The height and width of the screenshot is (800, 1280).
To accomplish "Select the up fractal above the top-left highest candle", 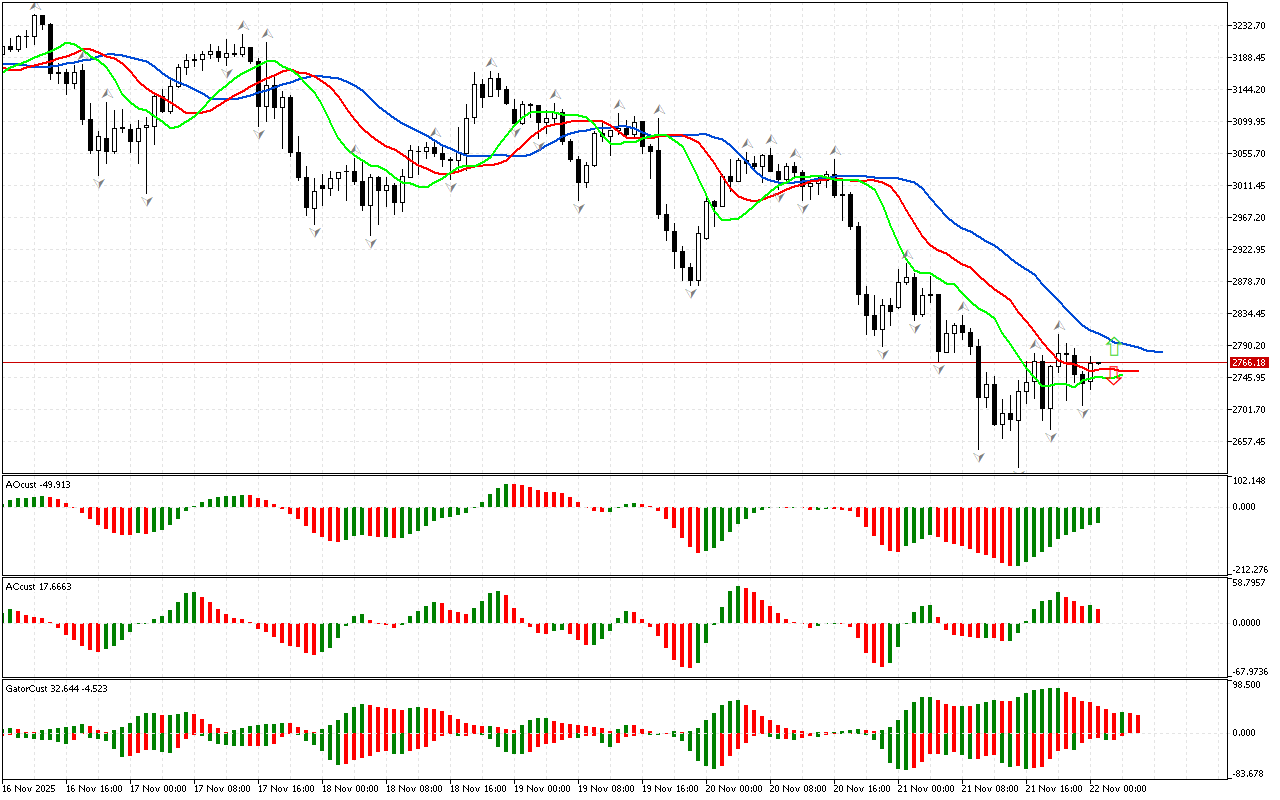I will point(37,7).
